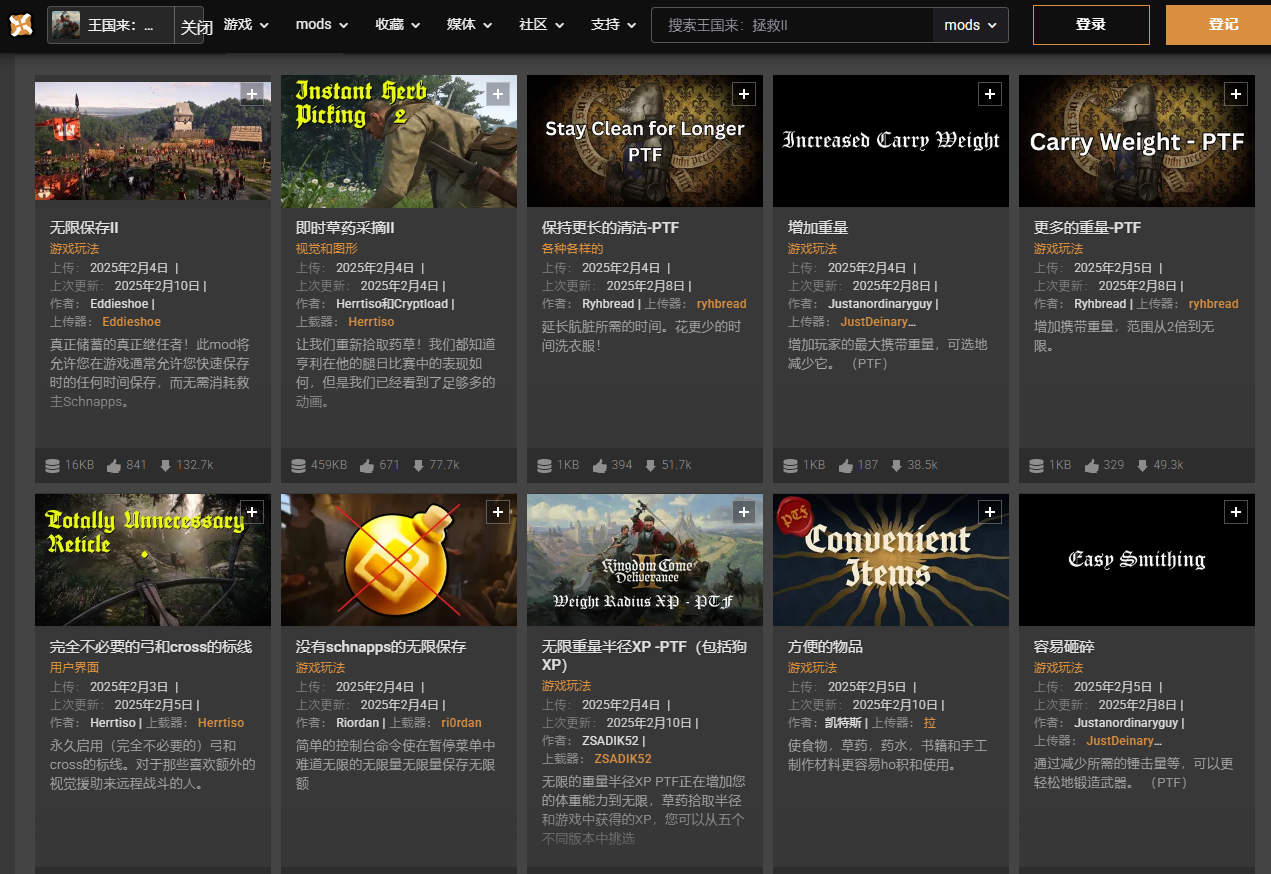1271x874 pixels.
Task: Open uploader ZSADIK52 profile link
Action: (623, 759)
